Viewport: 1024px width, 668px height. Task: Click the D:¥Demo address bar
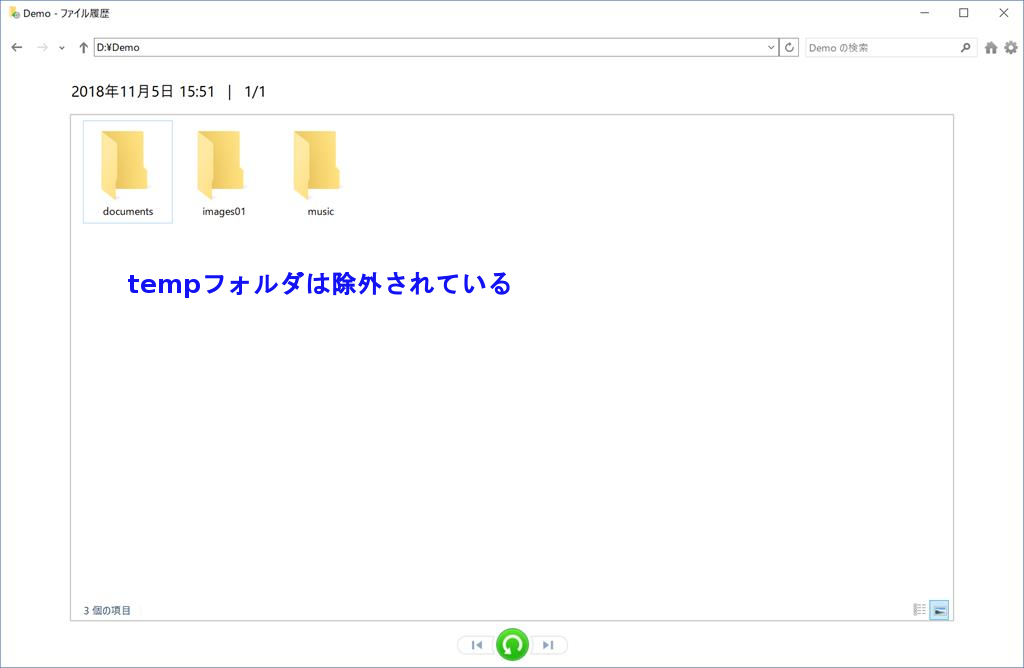428,47
